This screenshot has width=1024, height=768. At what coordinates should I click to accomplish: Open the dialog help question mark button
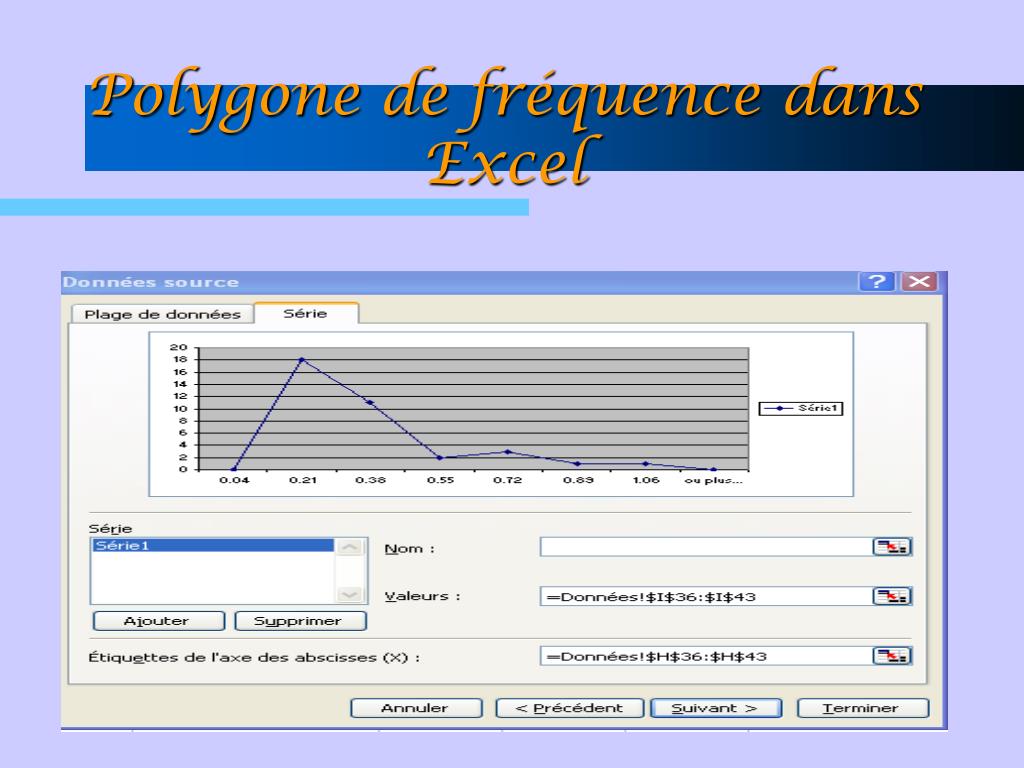877,281
